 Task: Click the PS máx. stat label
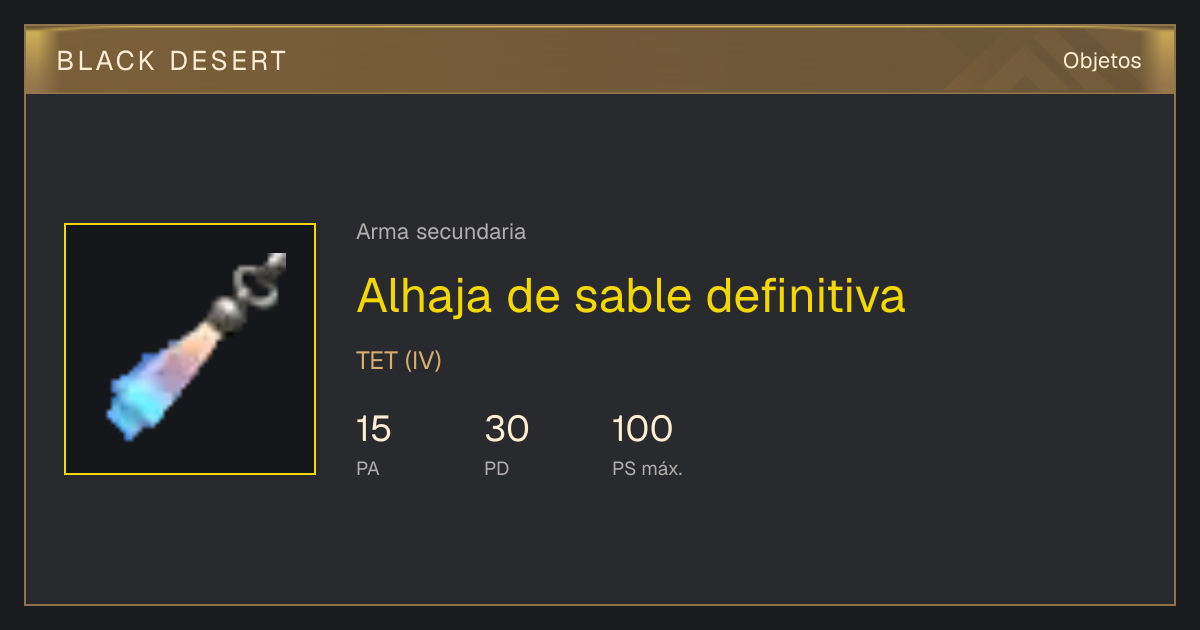point(647,468)
